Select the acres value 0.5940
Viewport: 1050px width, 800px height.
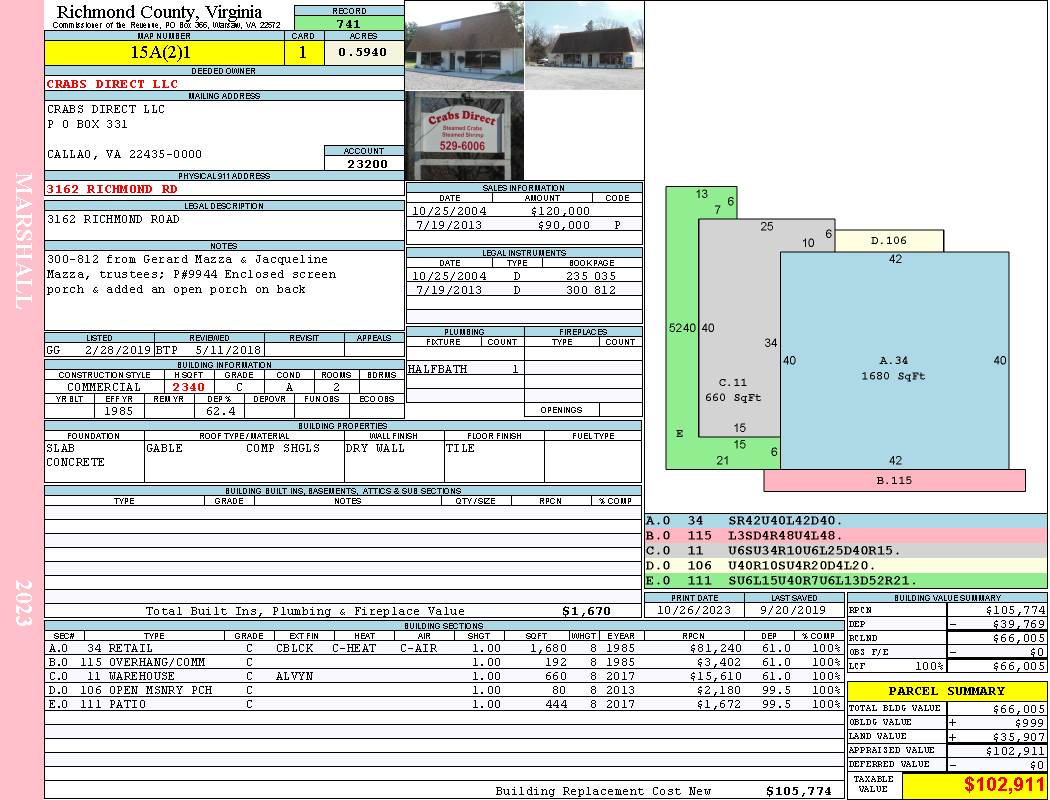tap(365, 52)
